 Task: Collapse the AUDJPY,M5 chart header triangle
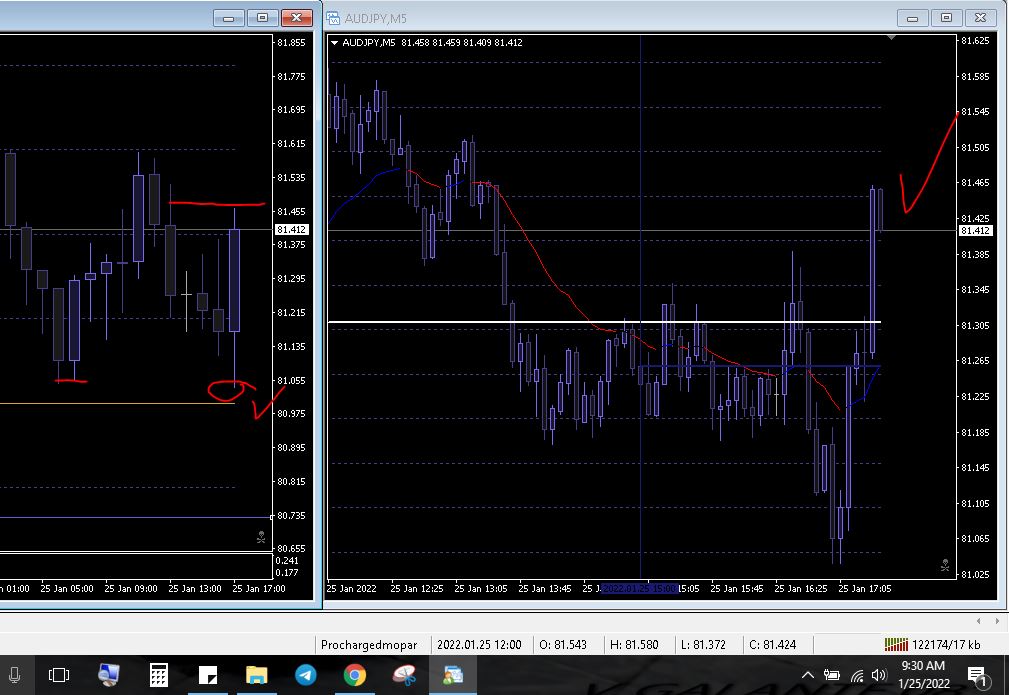[334, 43]
